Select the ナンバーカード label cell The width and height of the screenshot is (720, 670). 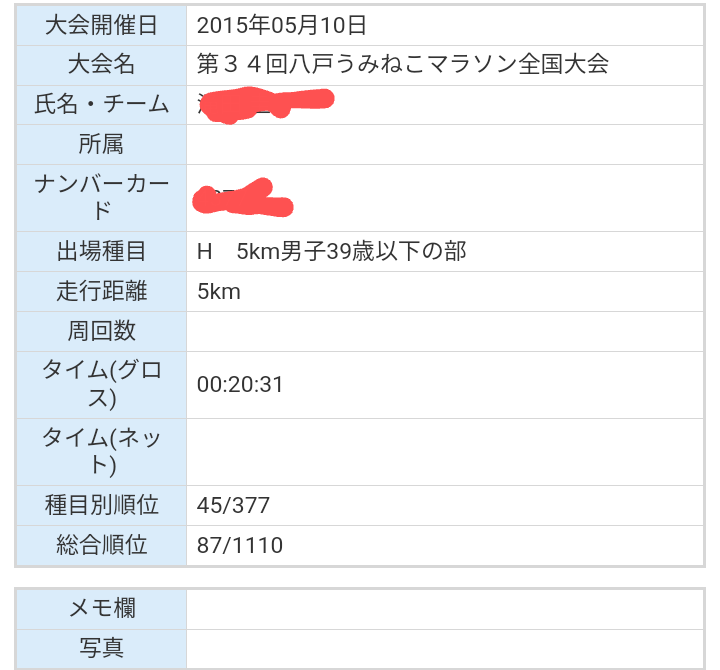[101, 198]
